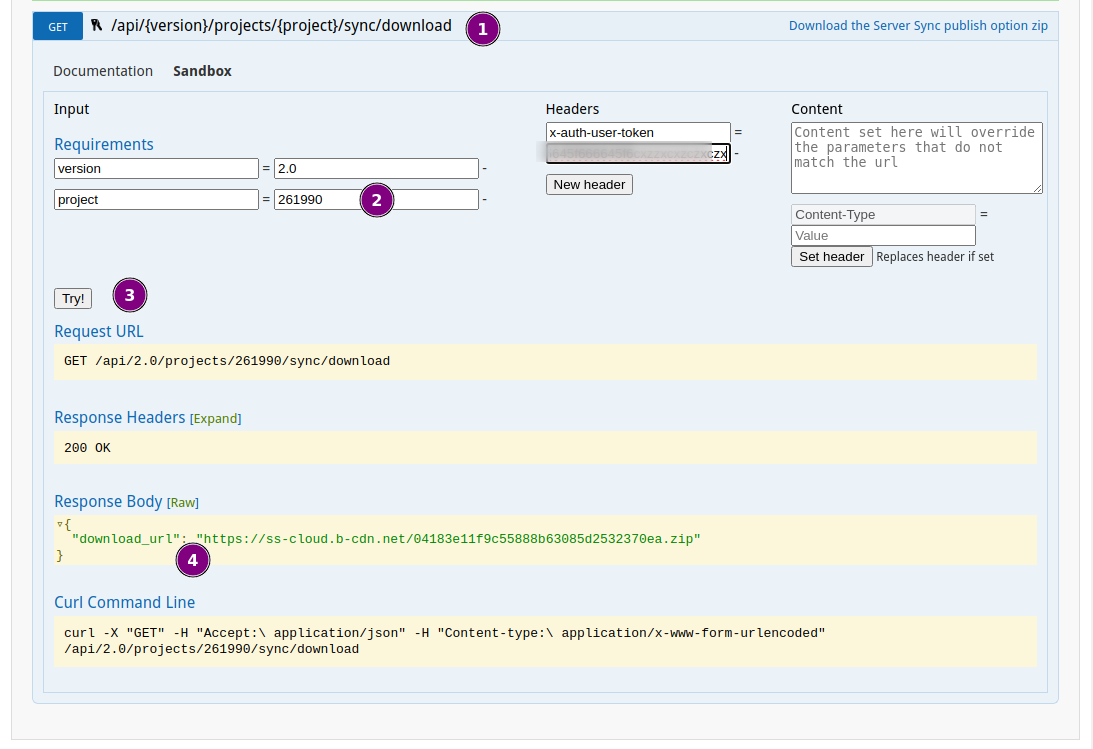Remove version parameter with its minus sign
This screenshot has height=749, width=1093.
pos(484,169)
